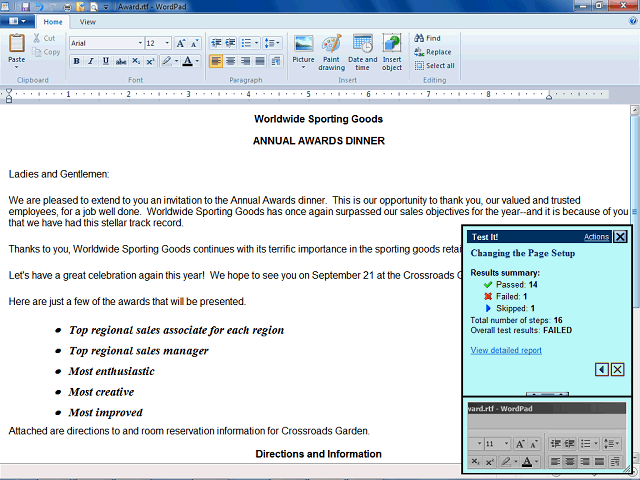Screen dimensions: 640x480
Task: Start a bulleted list with the list icon
Action: pyautogui.click(x=246, y=43)
